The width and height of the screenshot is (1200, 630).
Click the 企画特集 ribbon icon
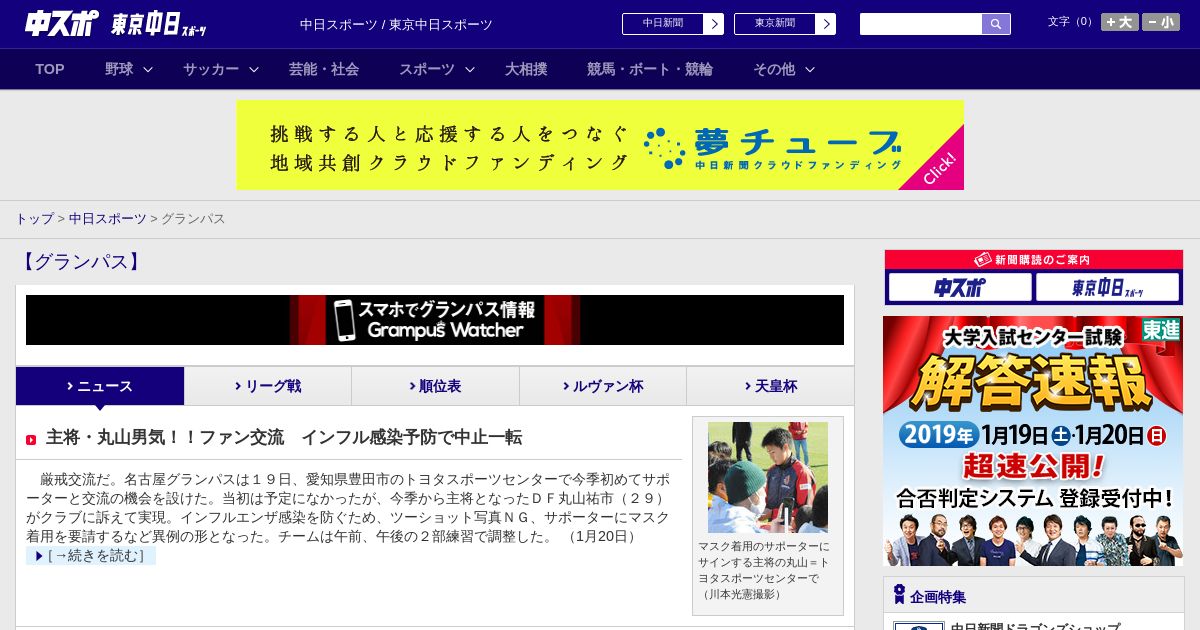tap(899, 595)
